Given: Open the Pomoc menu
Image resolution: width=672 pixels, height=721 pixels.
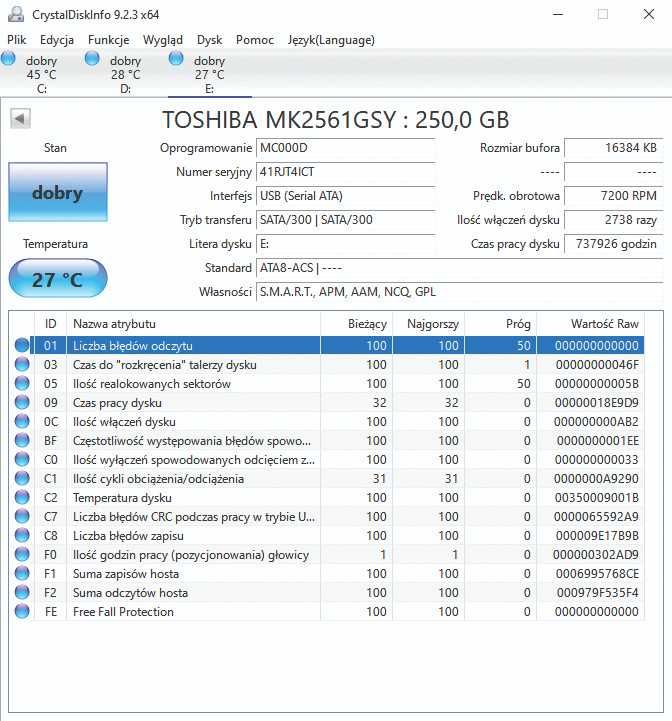Looking at the screenshot, I should (255, 40).
